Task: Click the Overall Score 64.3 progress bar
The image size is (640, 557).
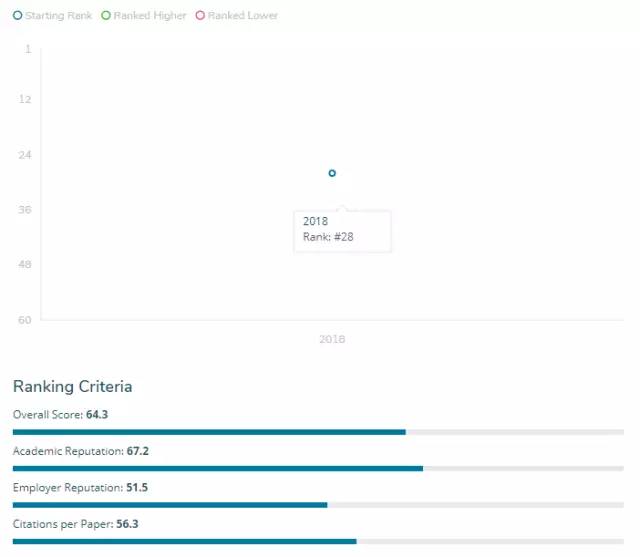Action: pos(318,432)
